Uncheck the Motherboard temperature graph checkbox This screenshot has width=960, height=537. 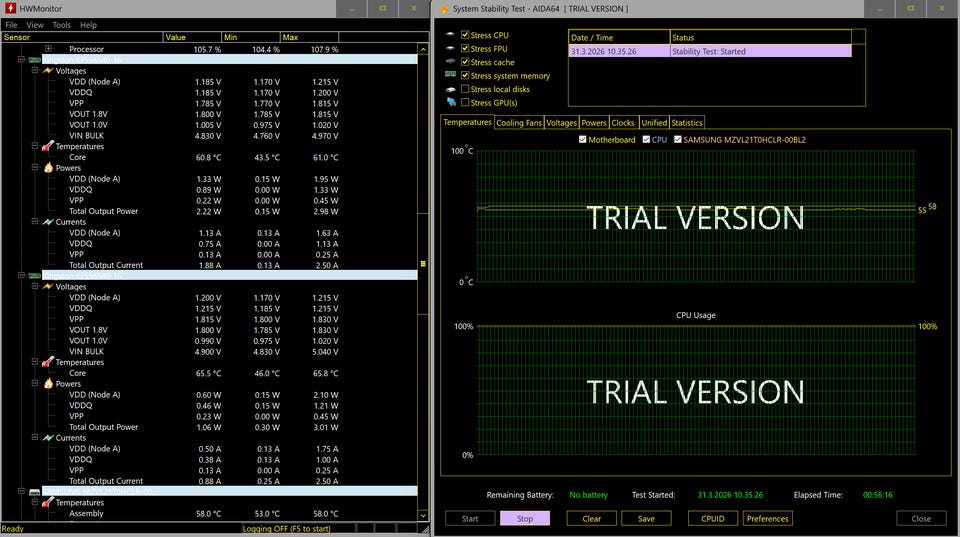point(584,140)
